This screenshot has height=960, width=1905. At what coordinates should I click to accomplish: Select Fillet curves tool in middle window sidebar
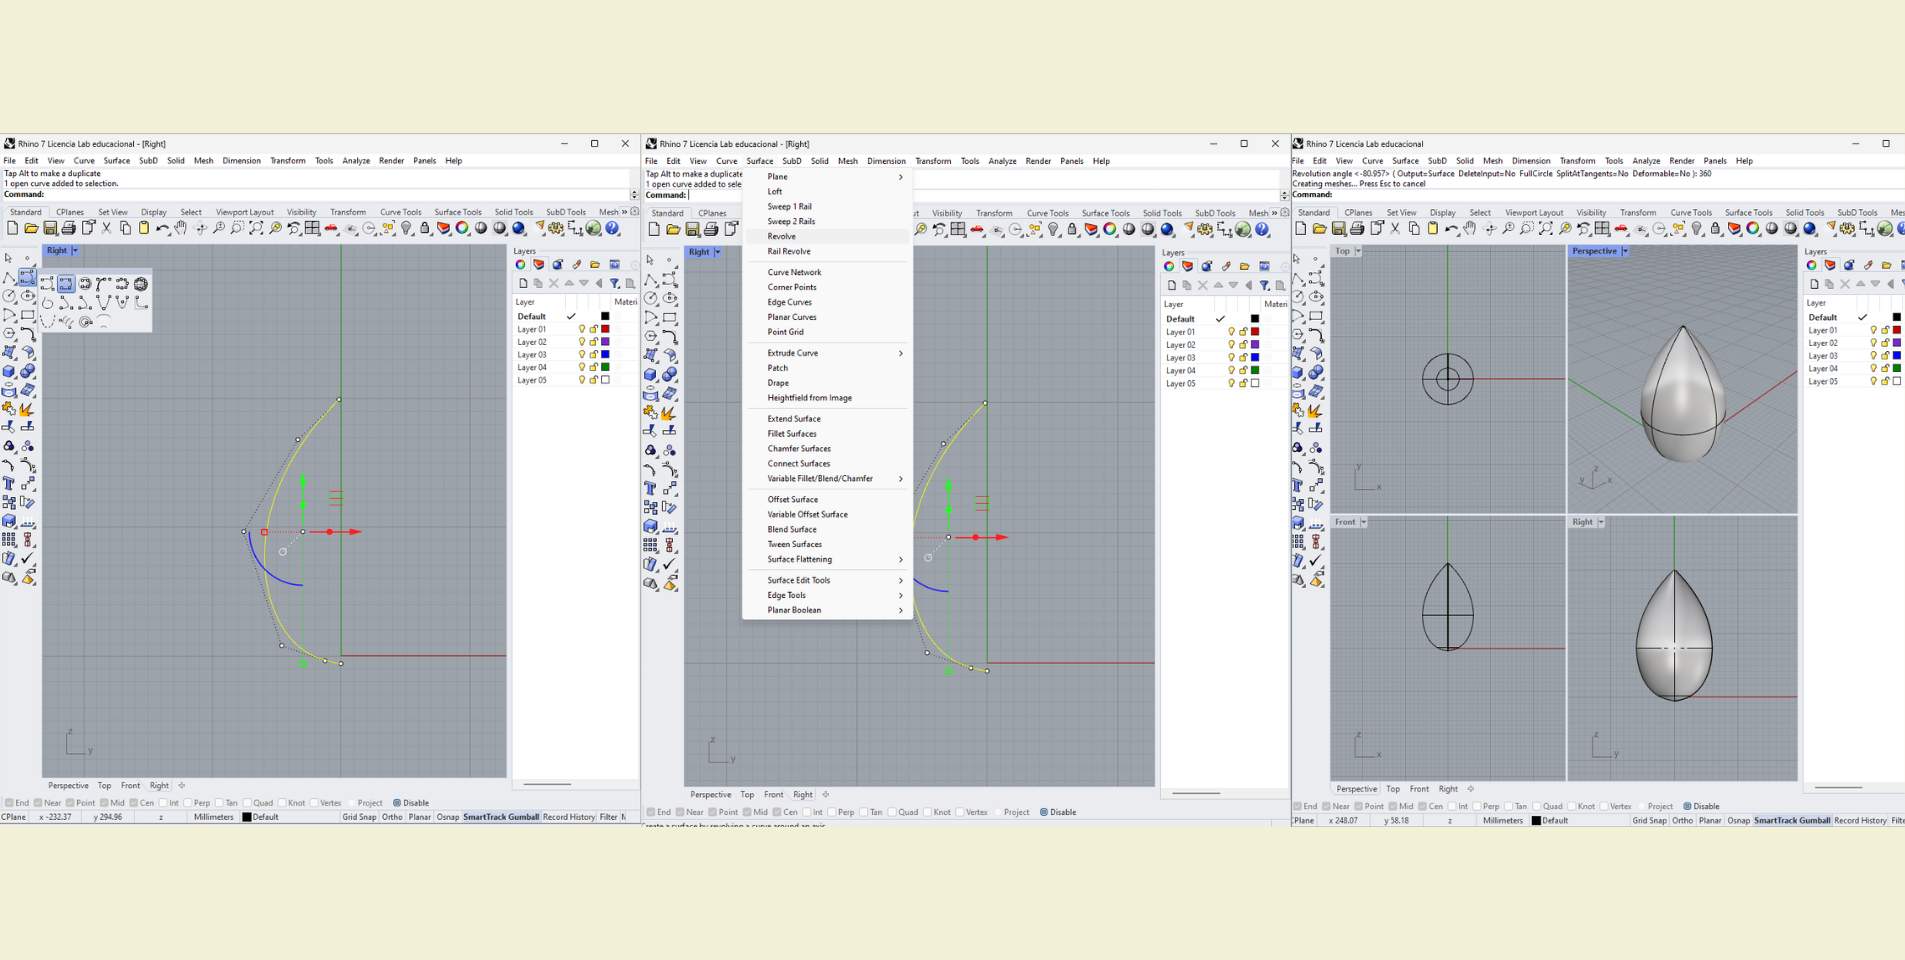[670, 337]
